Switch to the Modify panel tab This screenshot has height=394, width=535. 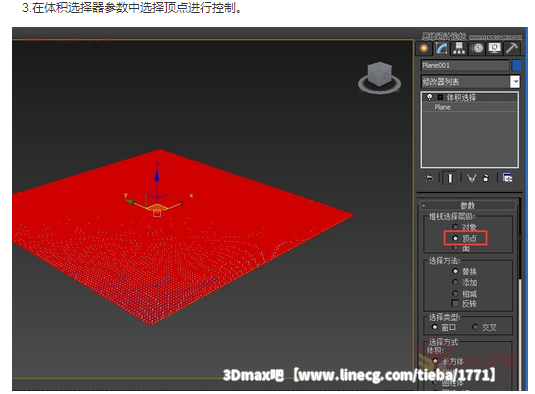pyautogui.click(x=442, y=48)
